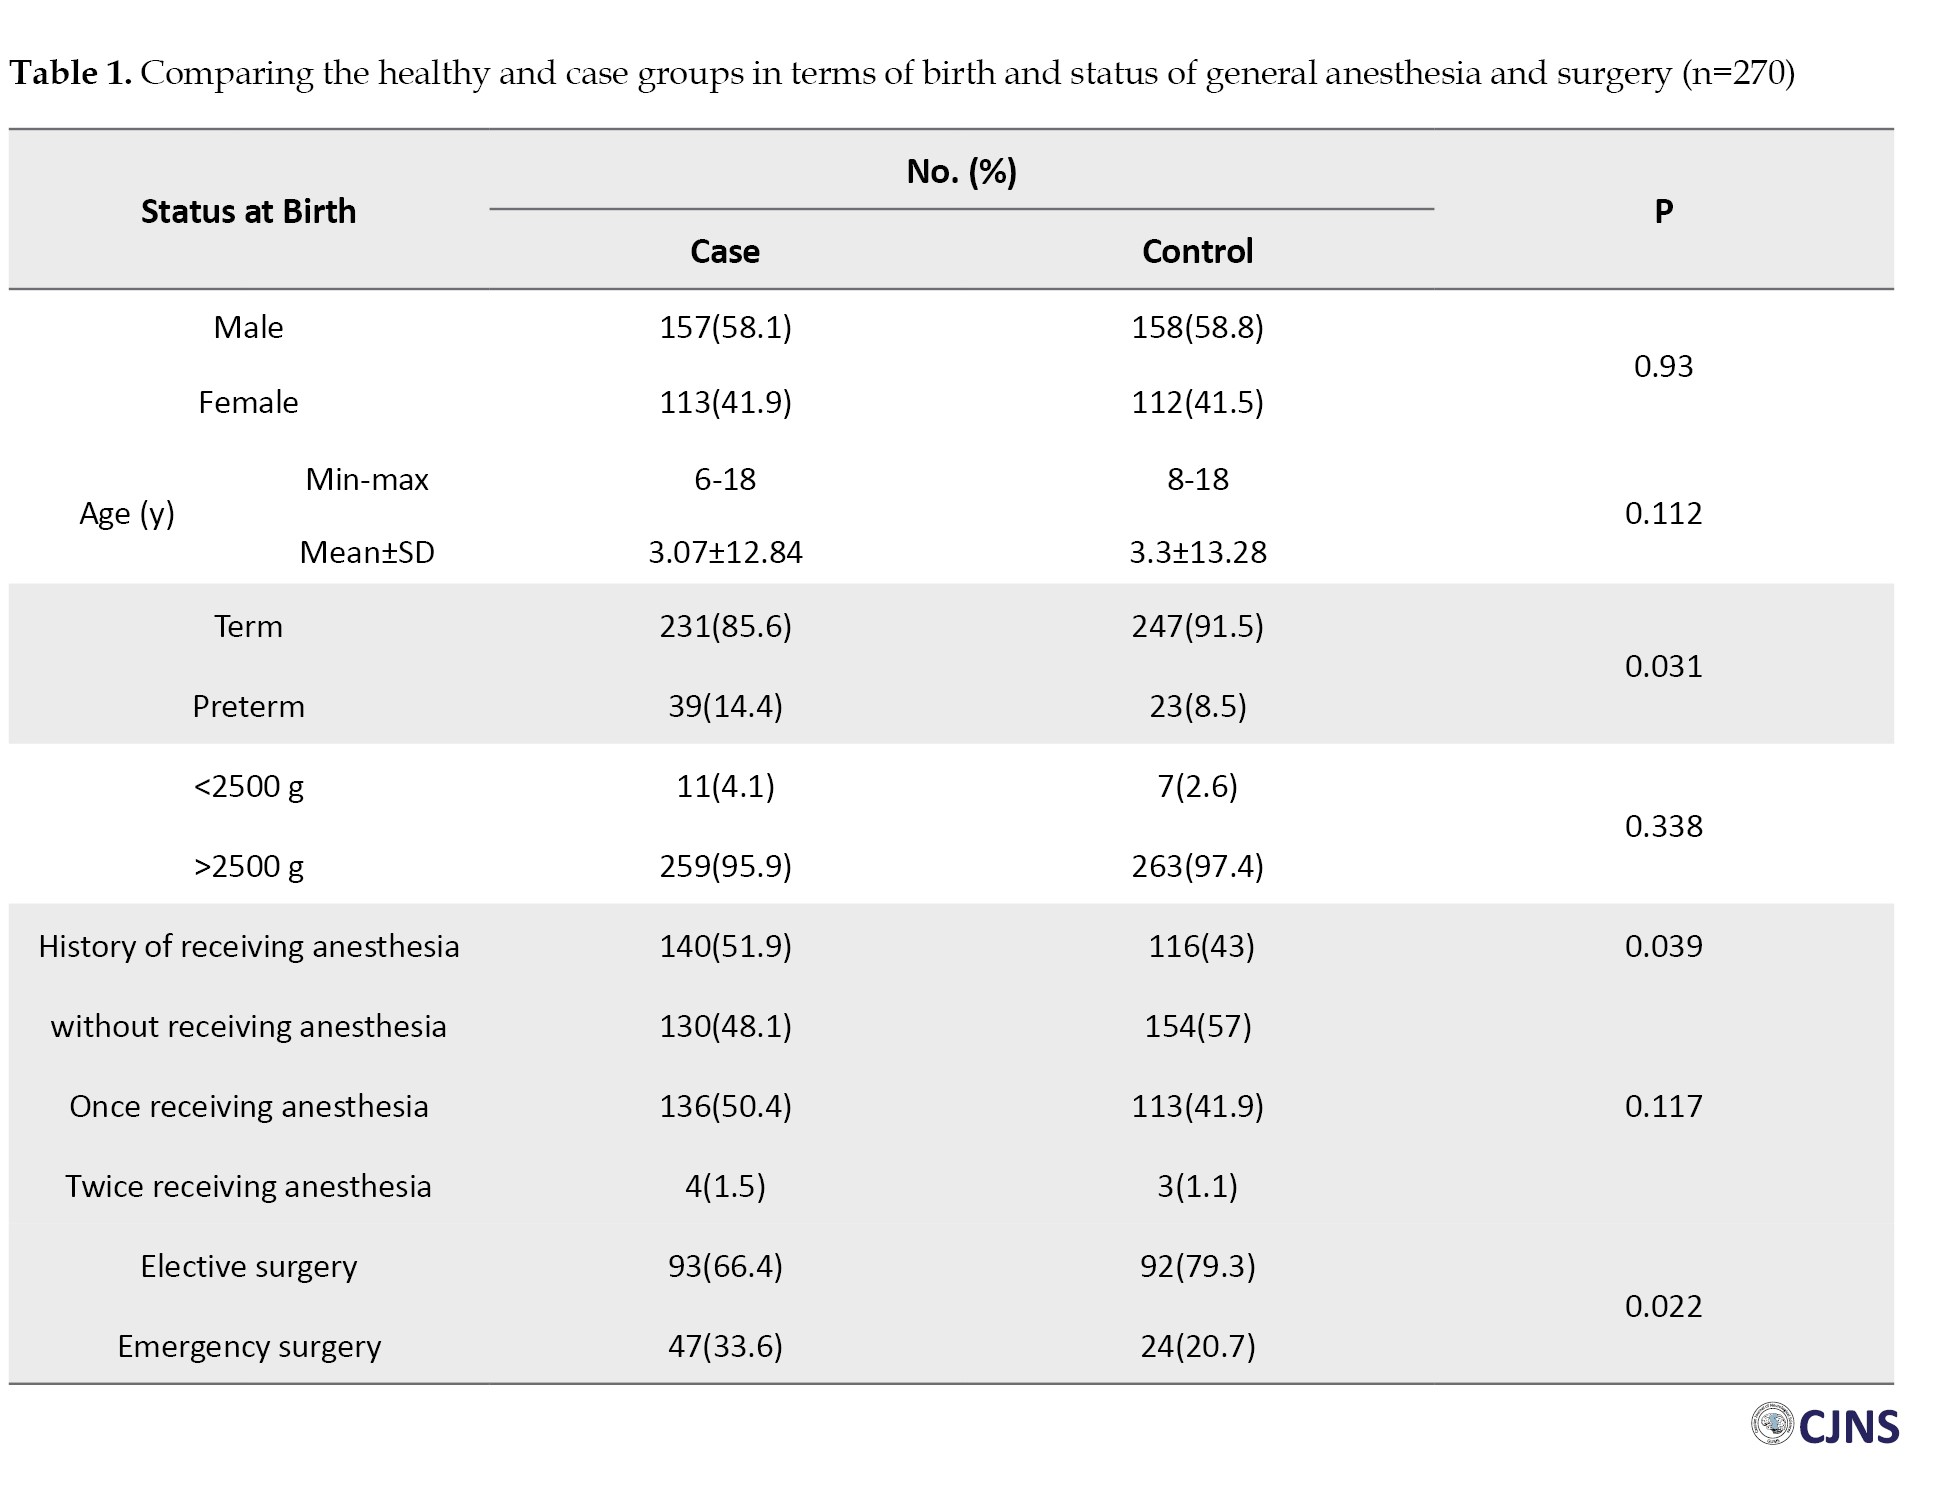
Task: Select the <2500 g row label
Action: (248, 786)
